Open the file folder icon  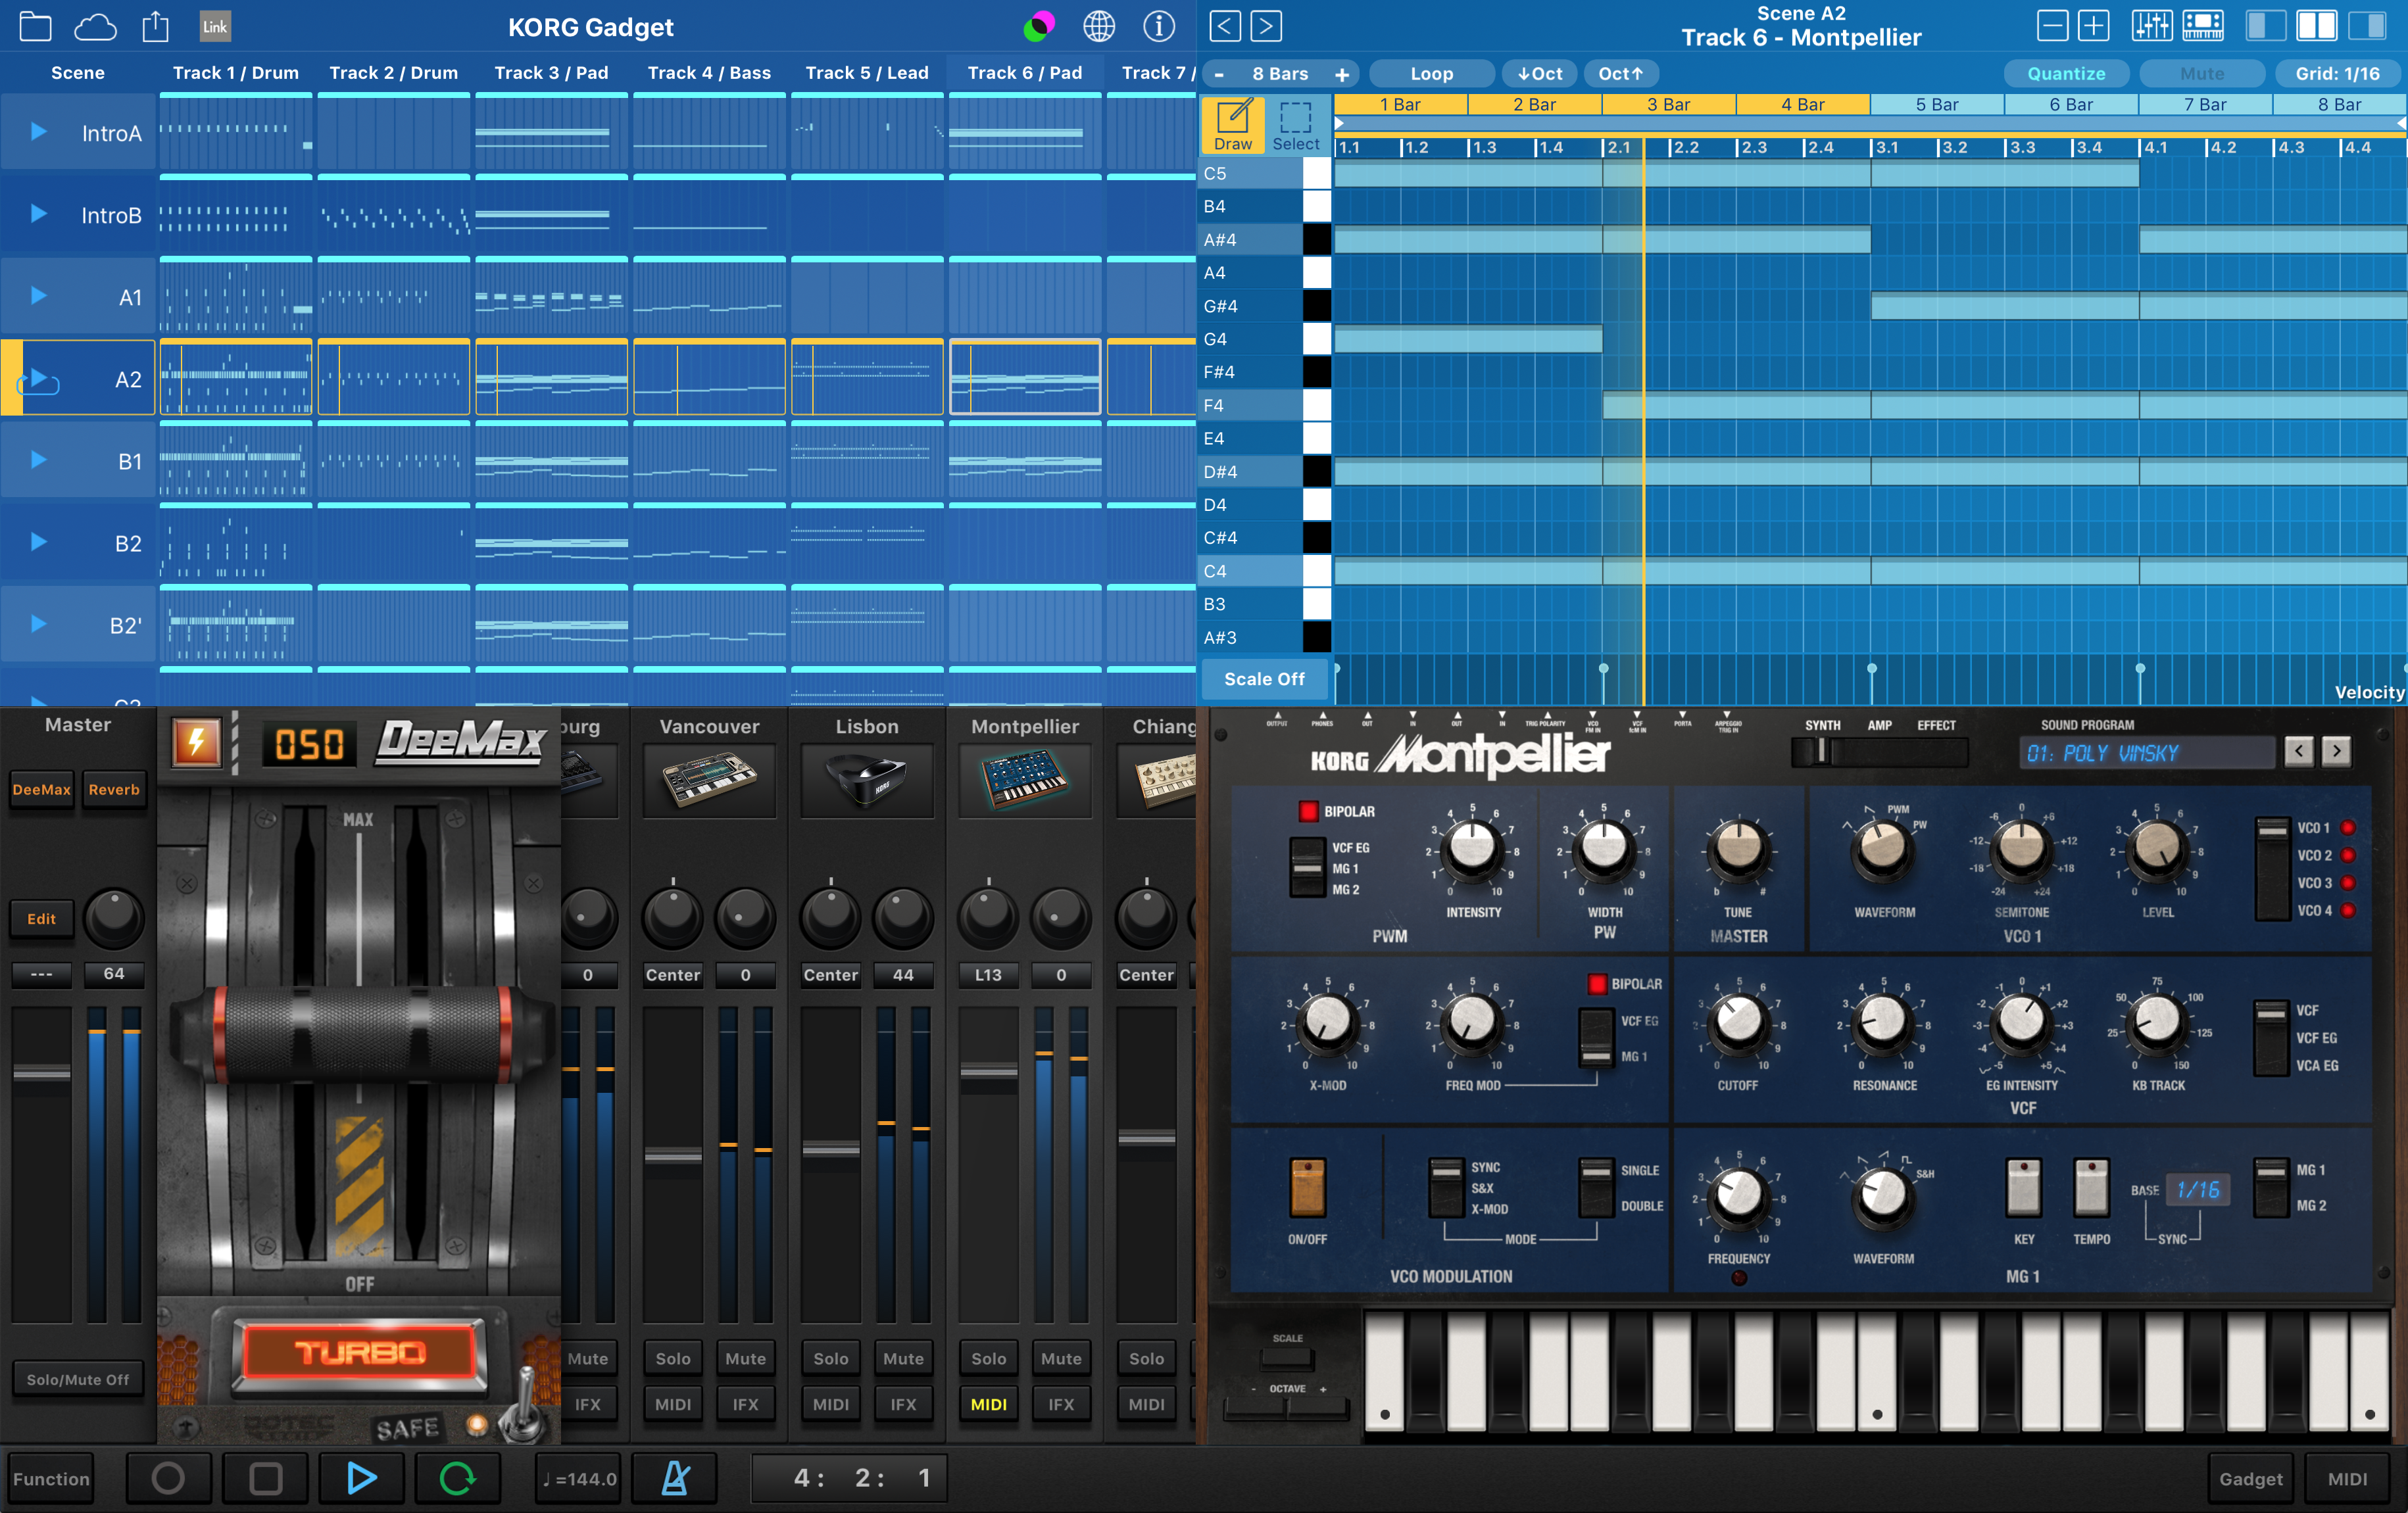35,27
